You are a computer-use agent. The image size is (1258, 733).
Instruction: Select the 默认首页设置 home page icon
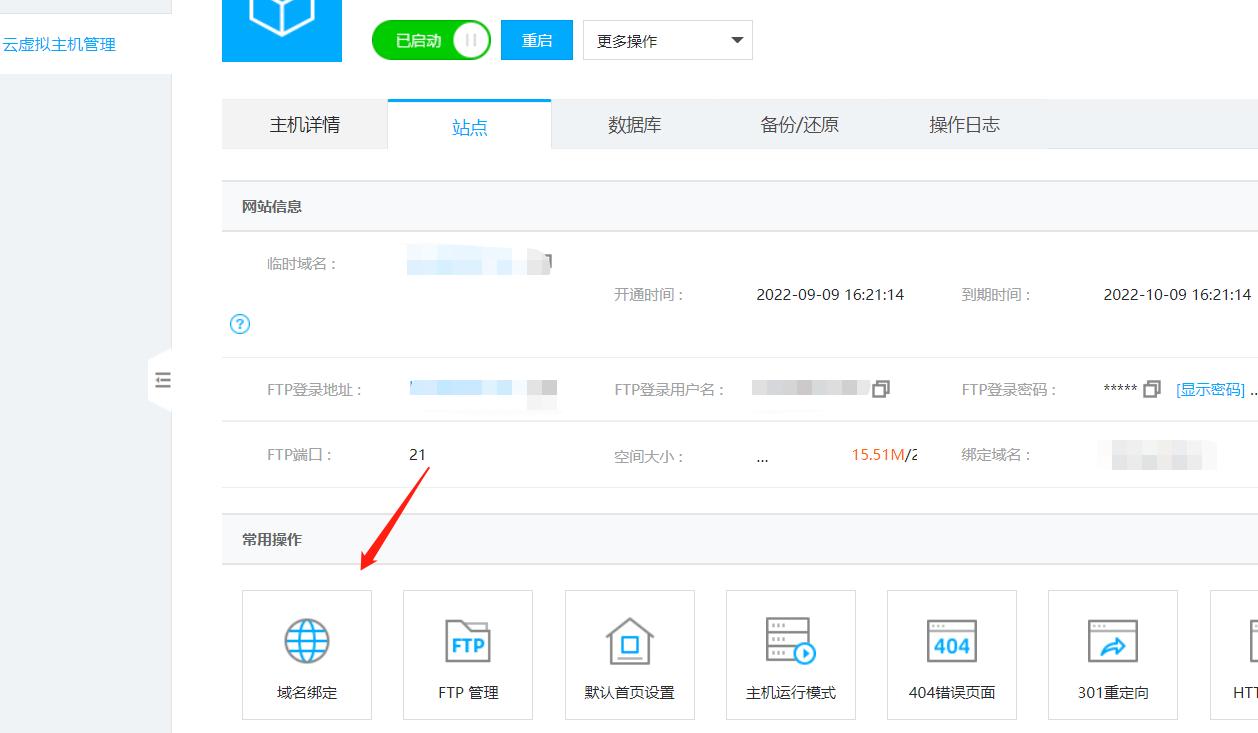point(629,654)
